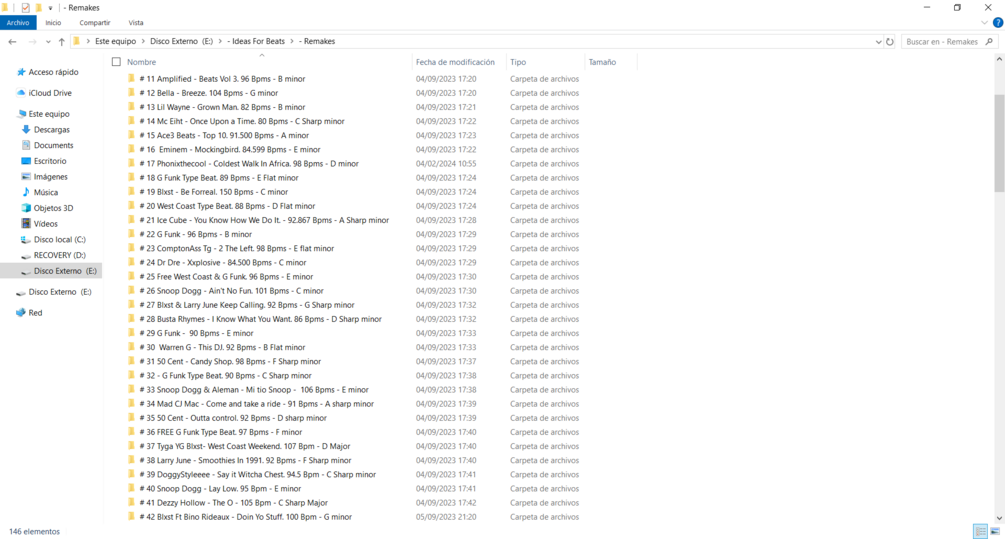Viewport: 1005px width, 539px height.
Task: Go to Este equipo in breadcrumb
Action: click(x=115, y=41)
